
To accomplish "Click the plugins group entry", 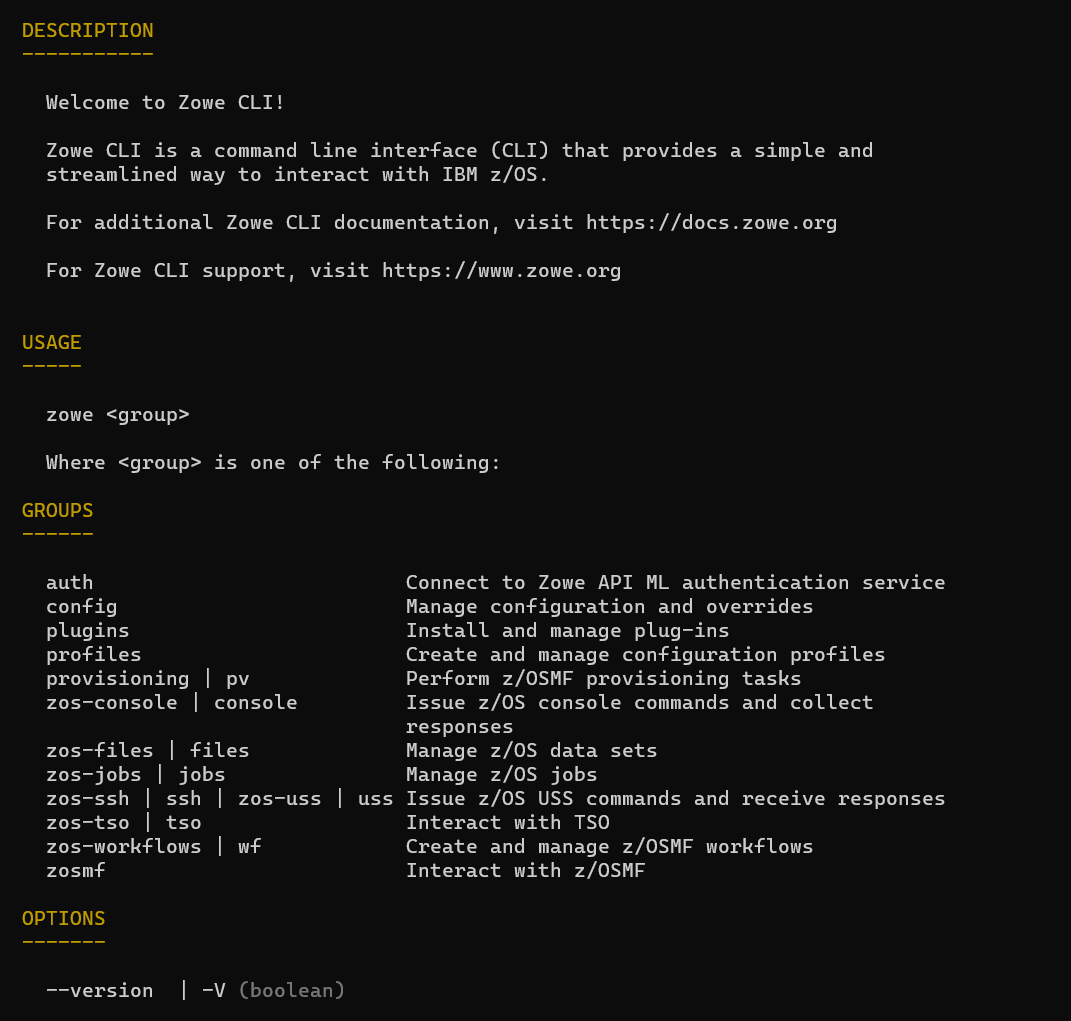I will pos(87,630).
